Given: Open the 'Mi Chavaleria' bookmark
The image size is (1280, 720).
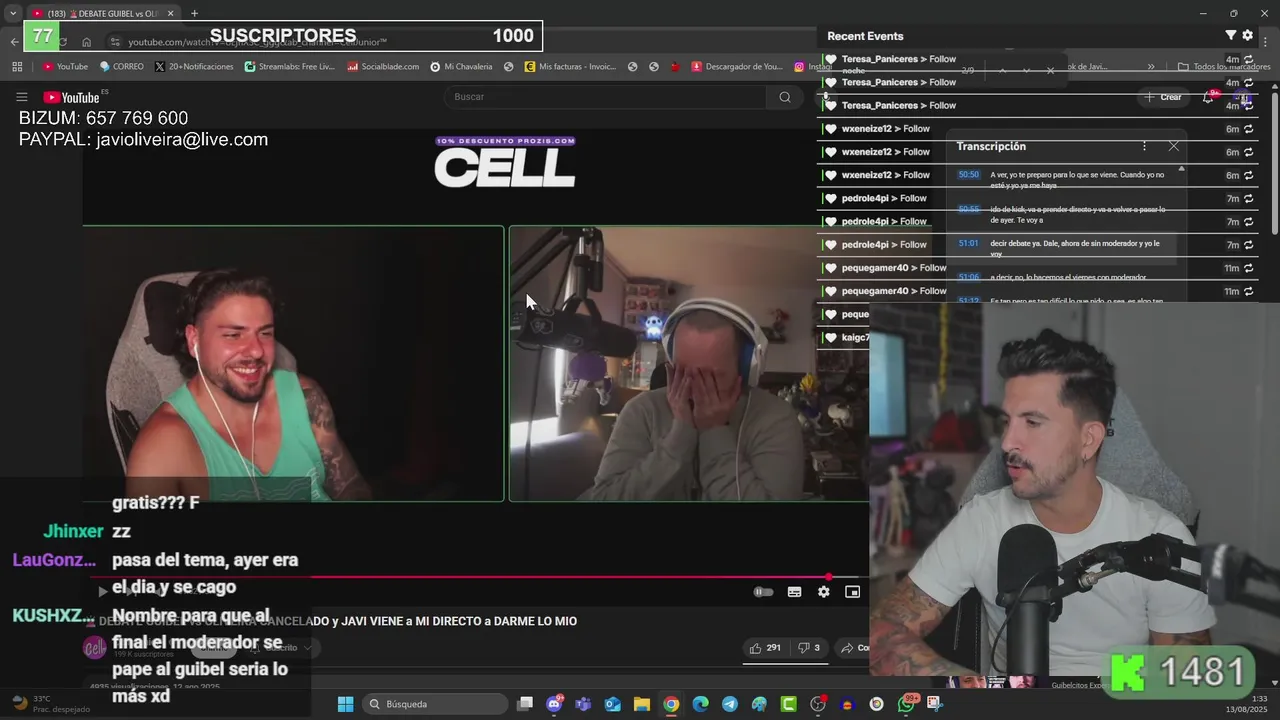Looking at the screenshot, I should (x=461, y=67).
